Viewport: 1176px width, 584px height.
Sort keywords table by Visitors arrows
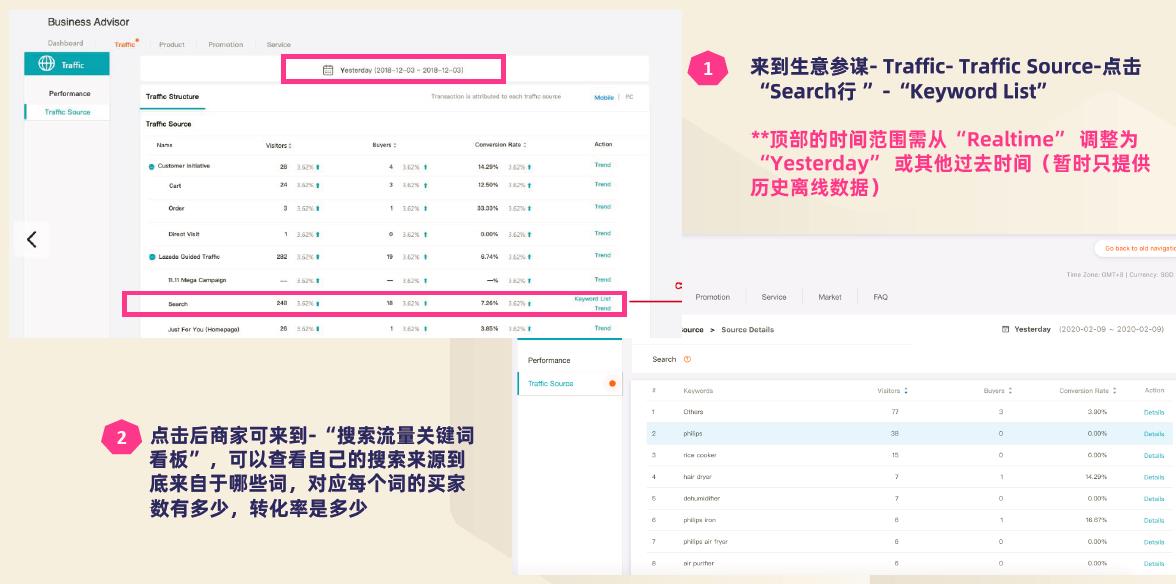(x=906, y=391)
